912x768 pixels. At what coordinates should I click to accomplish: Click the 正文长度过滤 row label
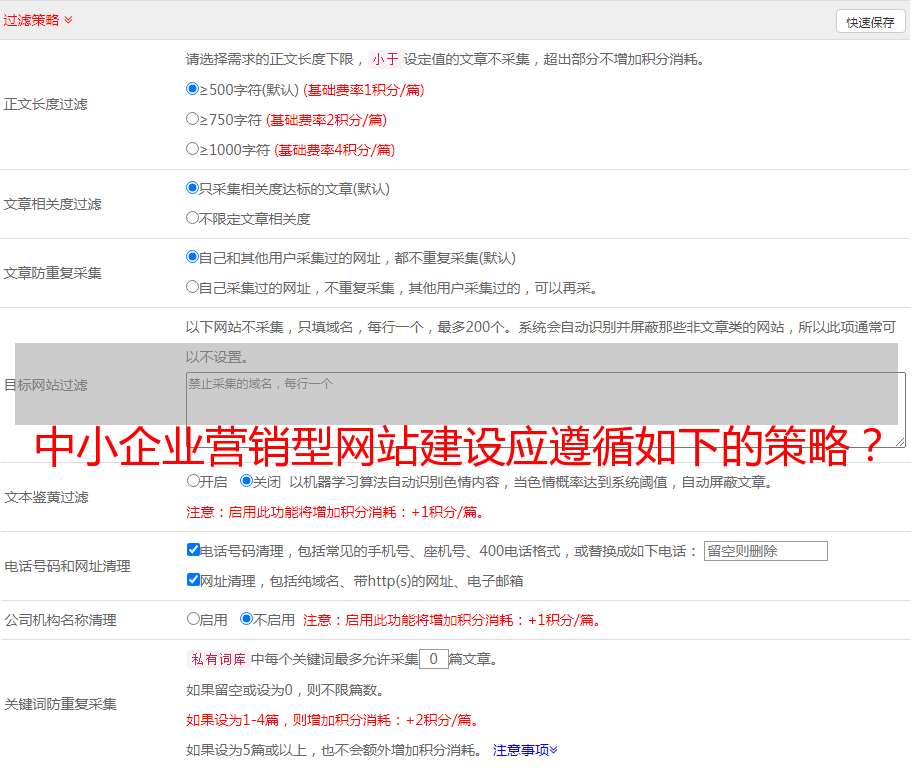click(45, 104)
